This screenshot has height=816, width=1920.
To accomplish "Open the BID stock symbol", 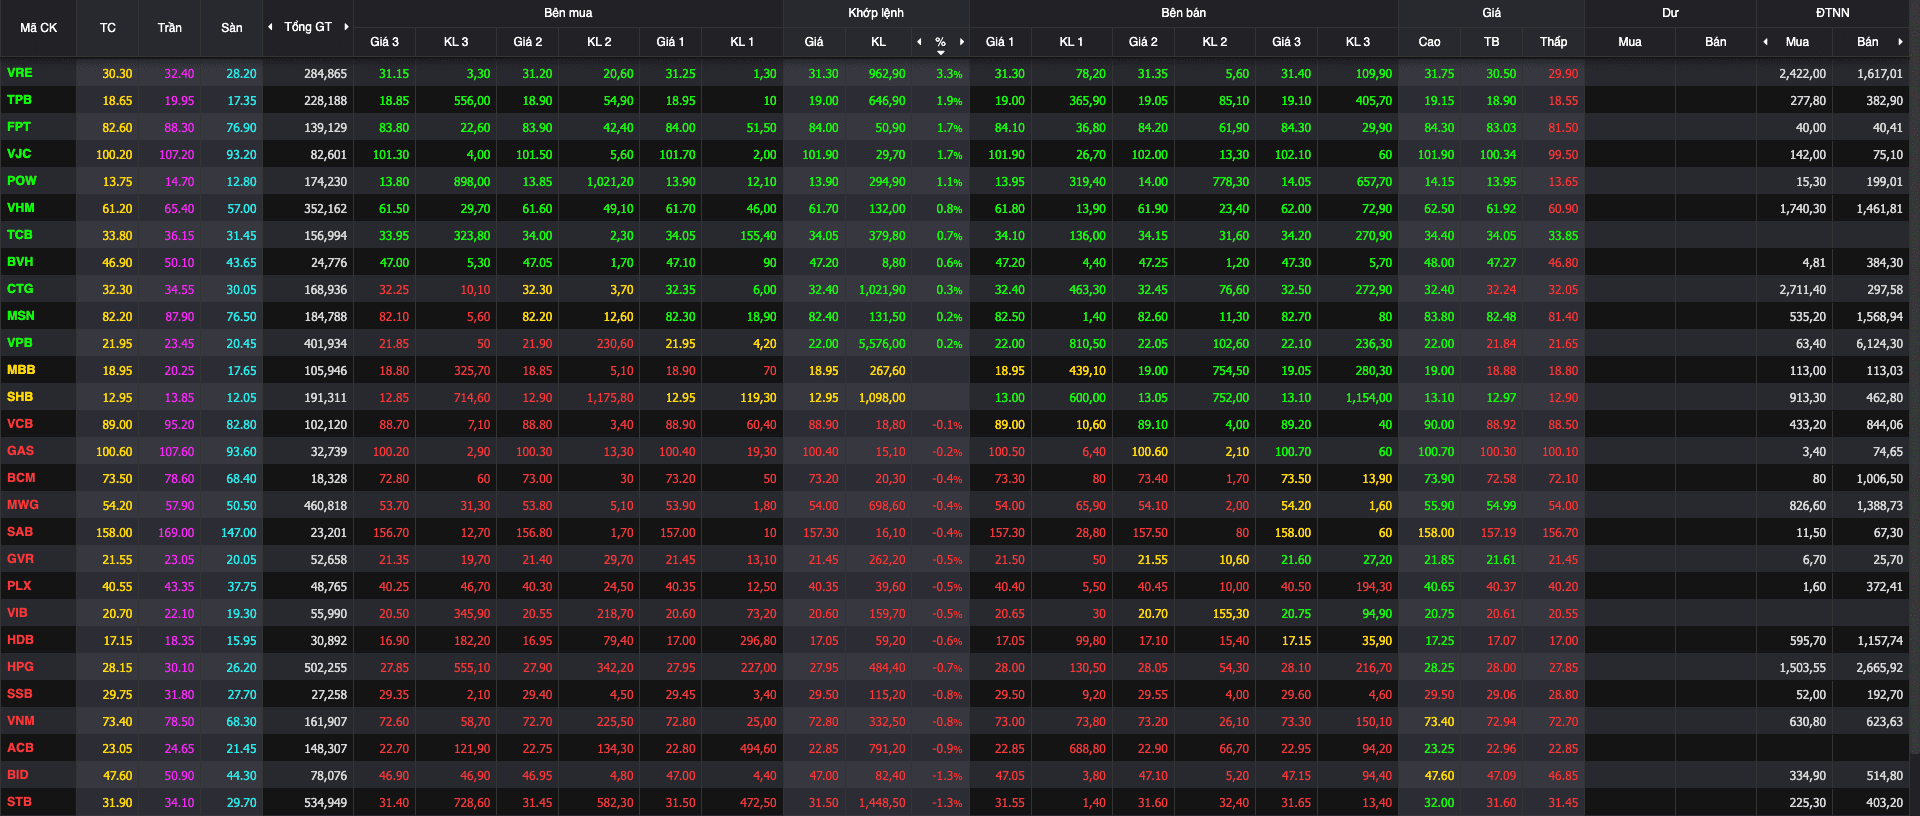I will (18, 775).
